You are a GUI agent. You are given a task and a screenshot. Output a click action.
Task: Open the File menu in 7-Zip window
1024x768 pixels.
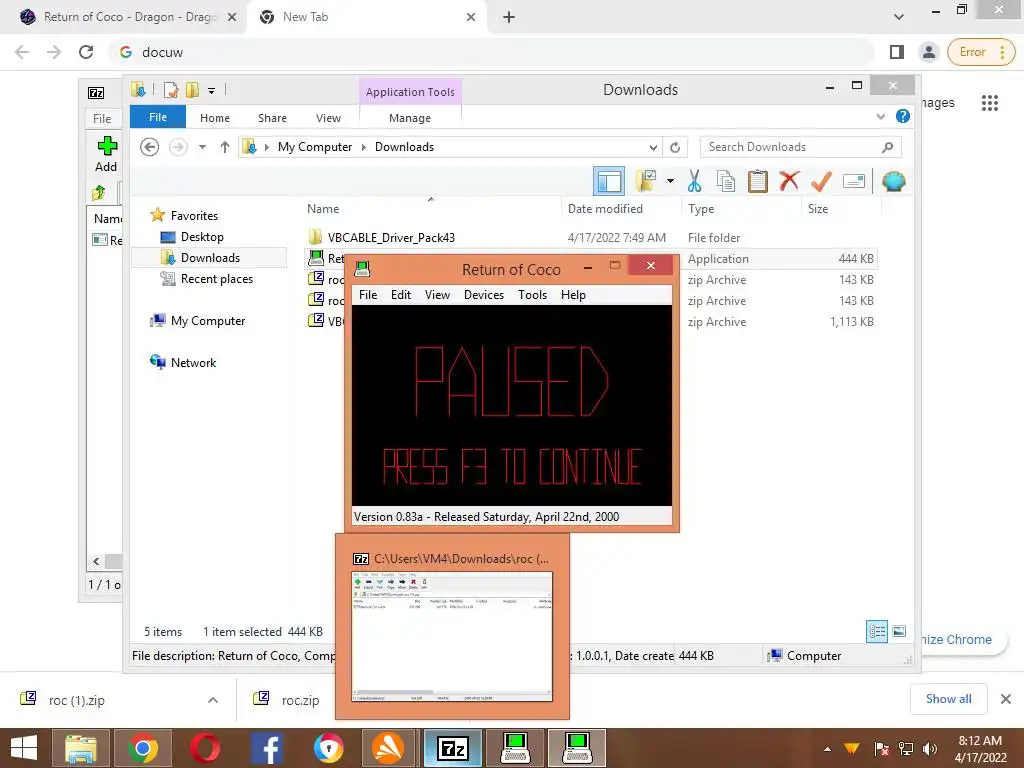point(102,118)
